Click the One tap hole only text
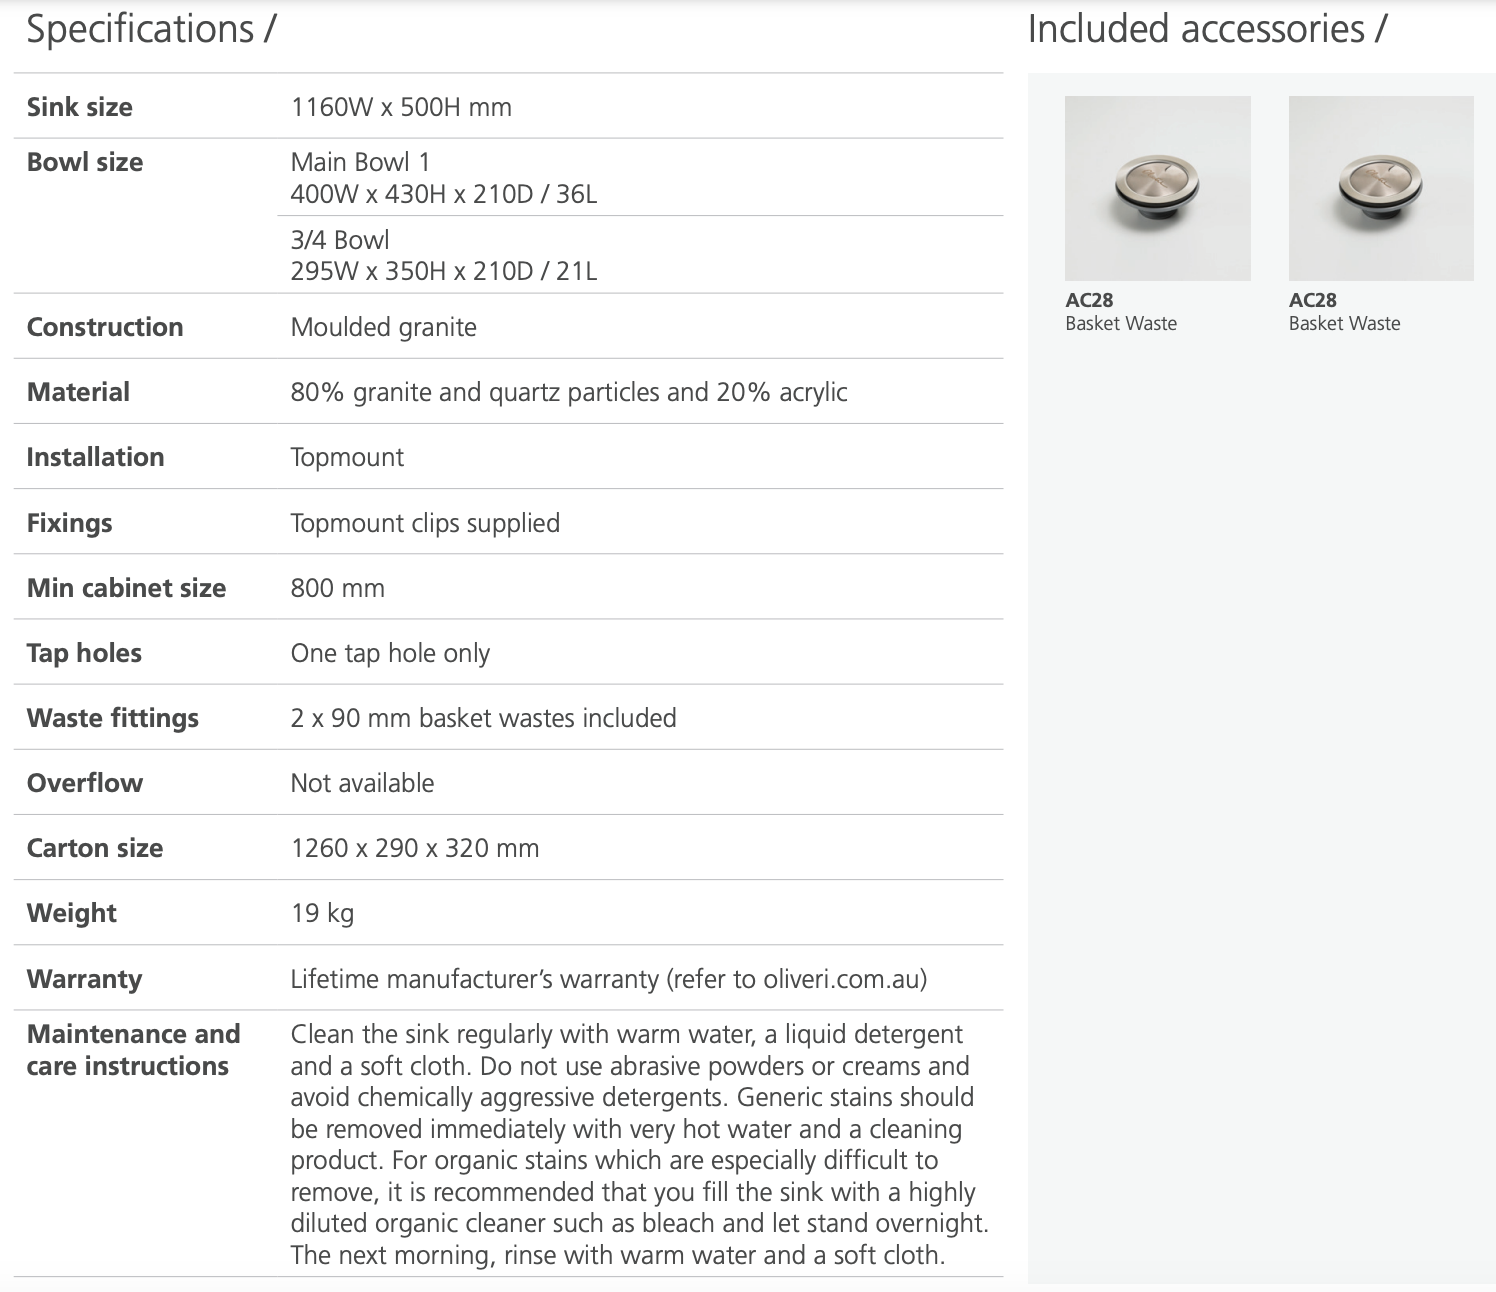 point(390,653)
